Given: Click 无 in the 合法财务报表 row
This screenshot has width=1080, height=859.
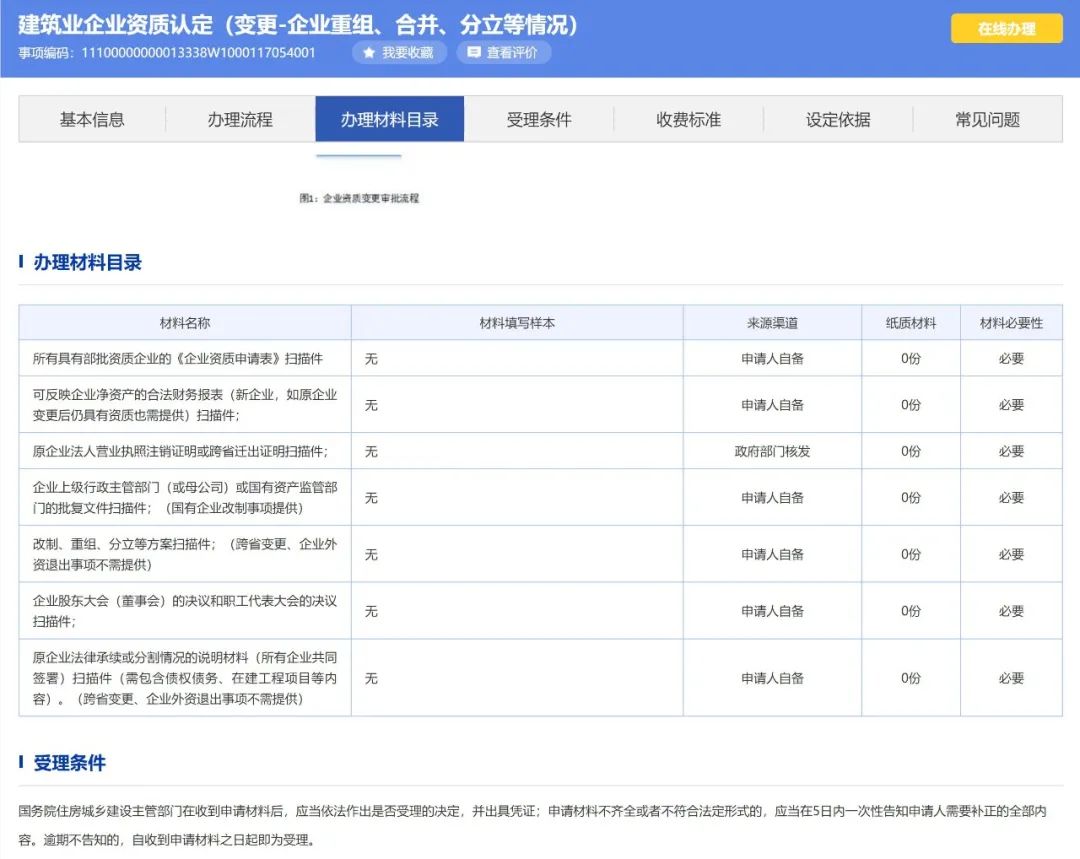Looking at the screenshot, I should pos(371,405).
